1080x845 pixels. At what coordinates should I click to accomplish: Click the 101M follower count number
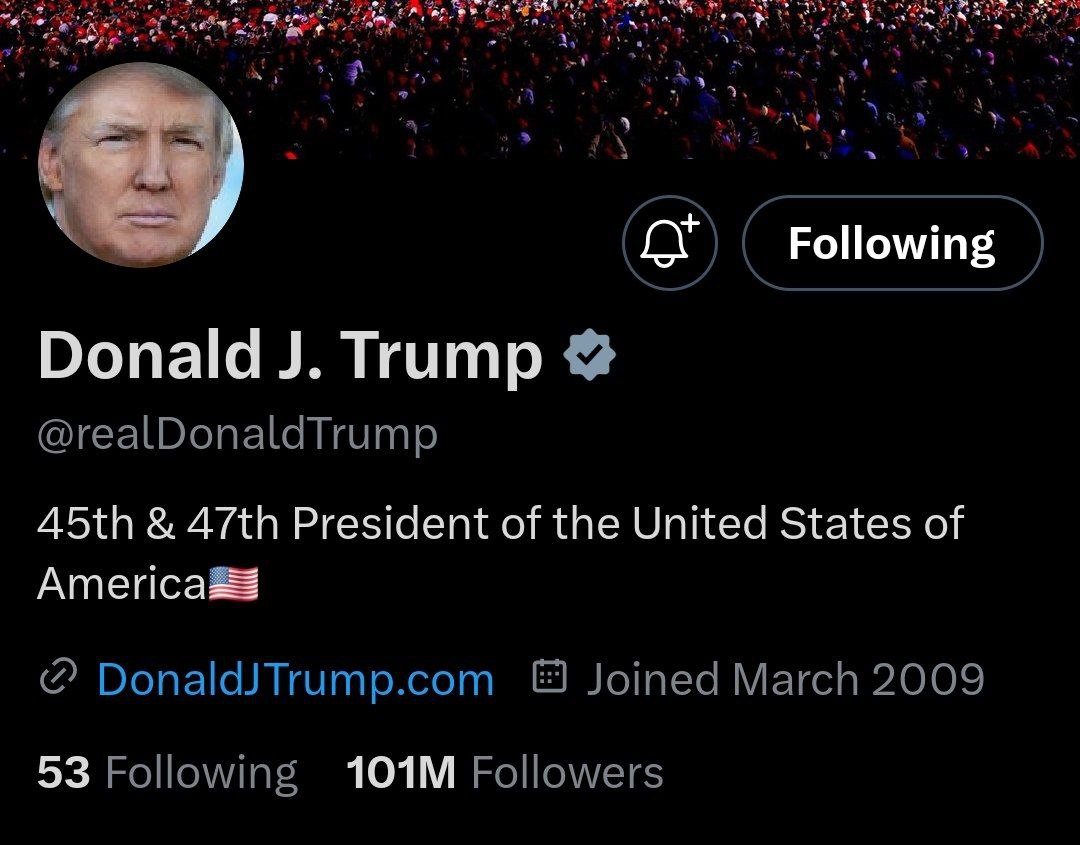(x=401, y=773)
